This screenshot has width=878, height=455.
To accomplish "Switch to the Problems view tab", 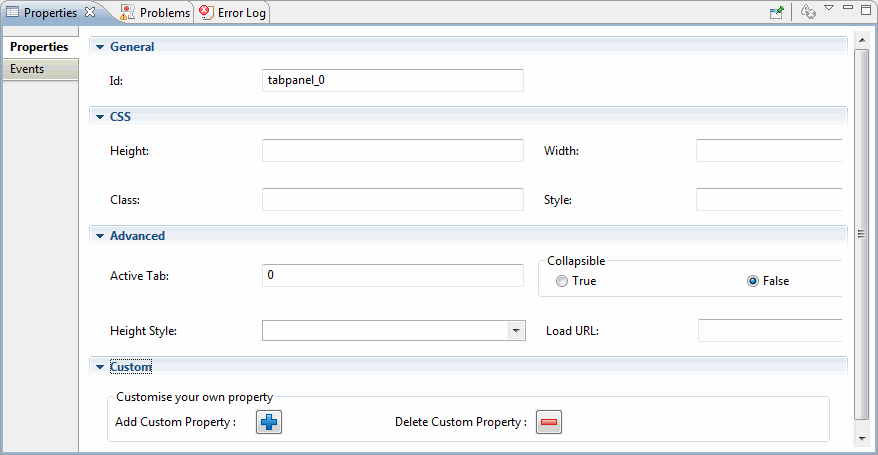I will (x=155, y=12).
